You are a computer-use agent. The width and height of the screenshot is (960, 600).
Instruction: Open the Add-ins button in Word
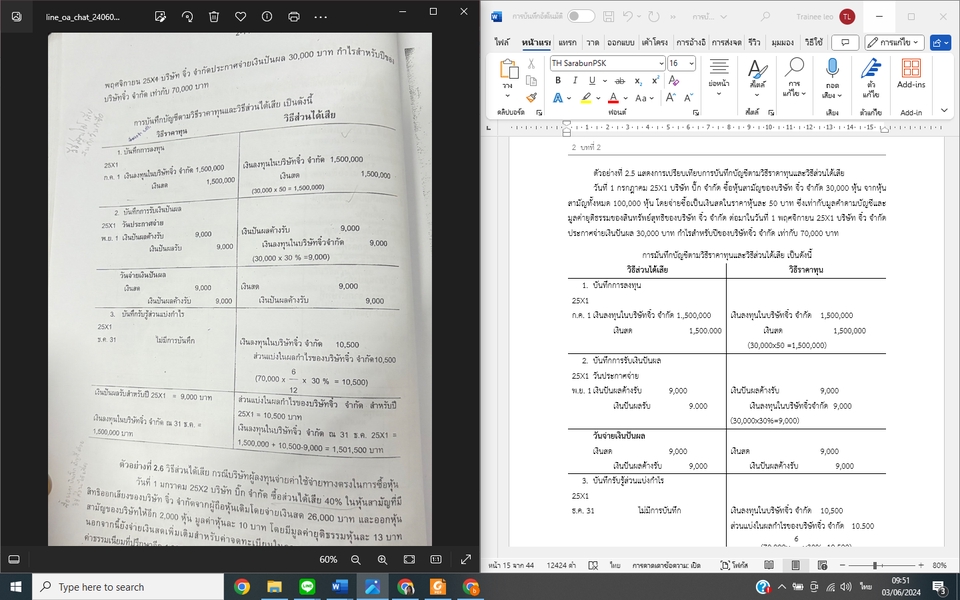coord(911,73)
